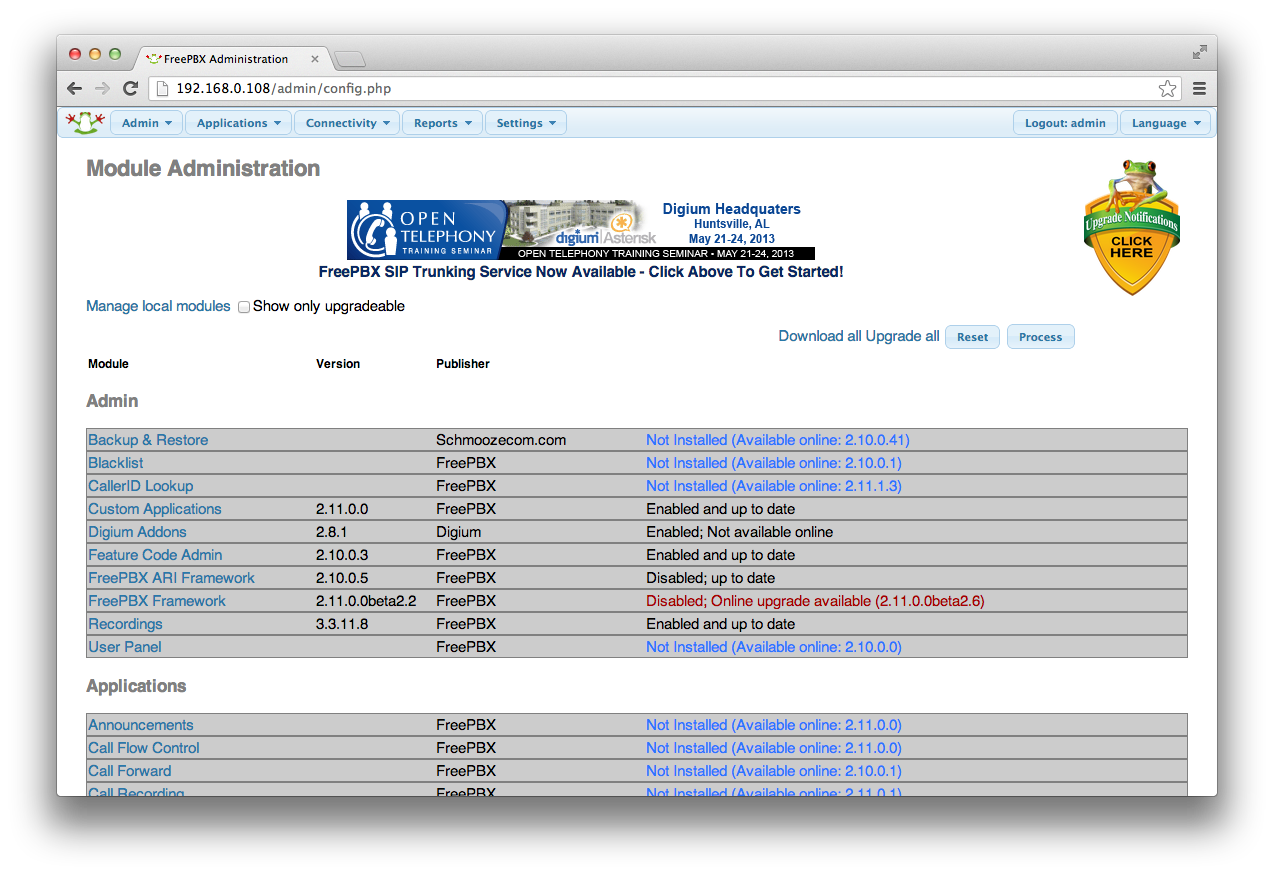The width and height of the screenshot is (1274, 875).
Task: Click version 2.11.0.0beta2.2 cell
Action: [x=366, y=601]
